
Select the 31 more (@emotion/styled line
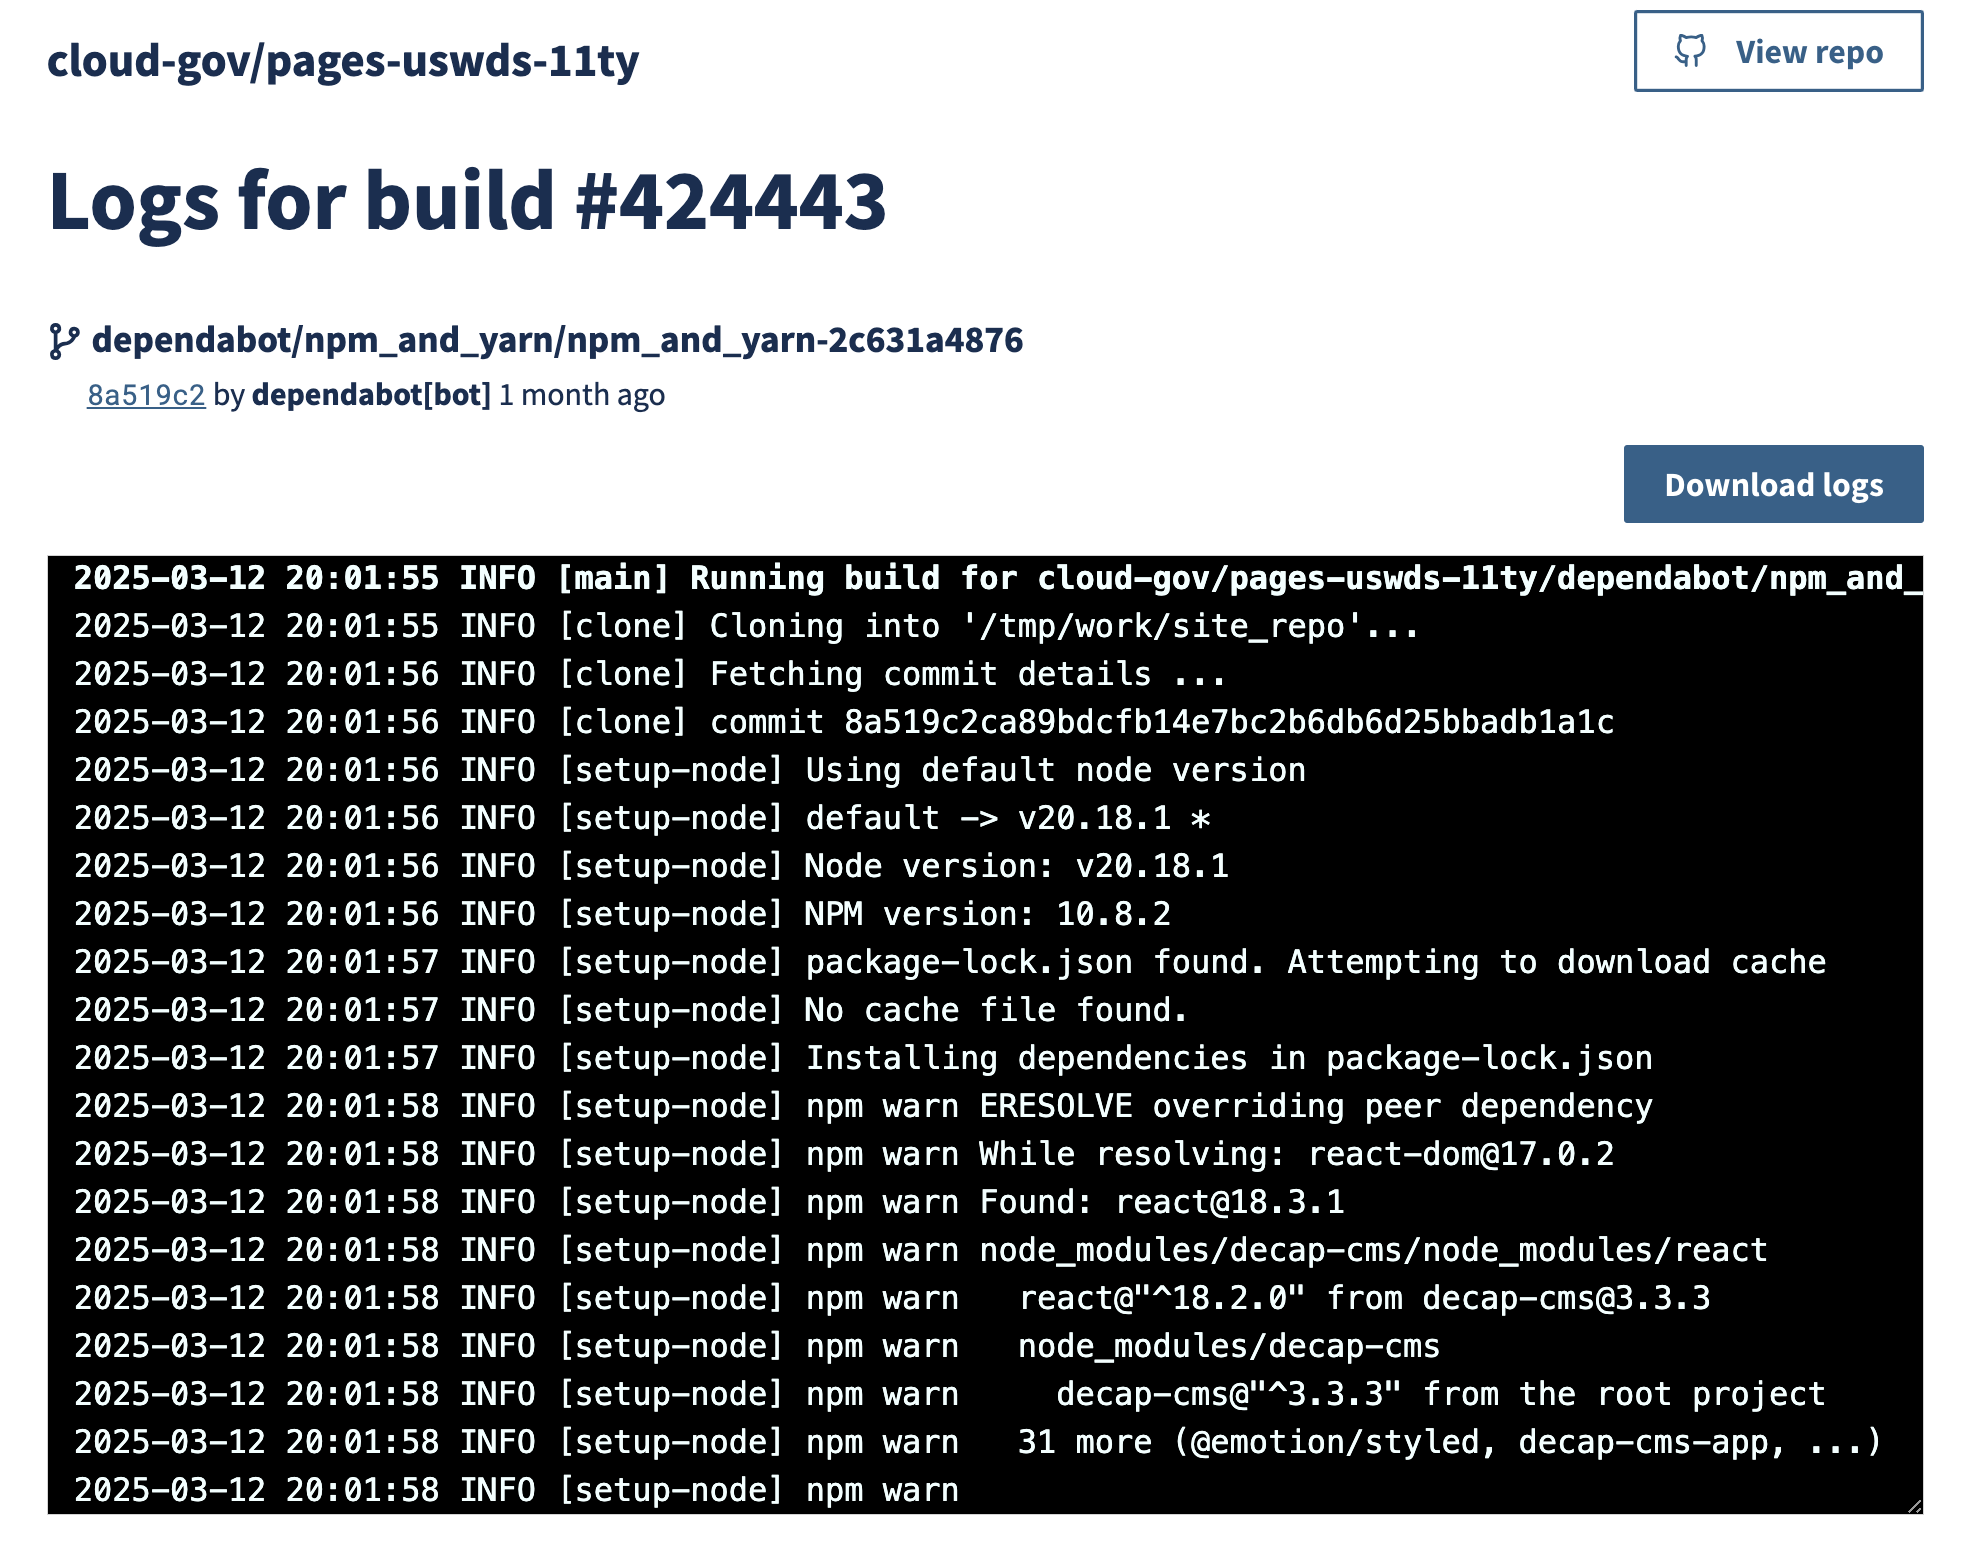(978, 1442)
